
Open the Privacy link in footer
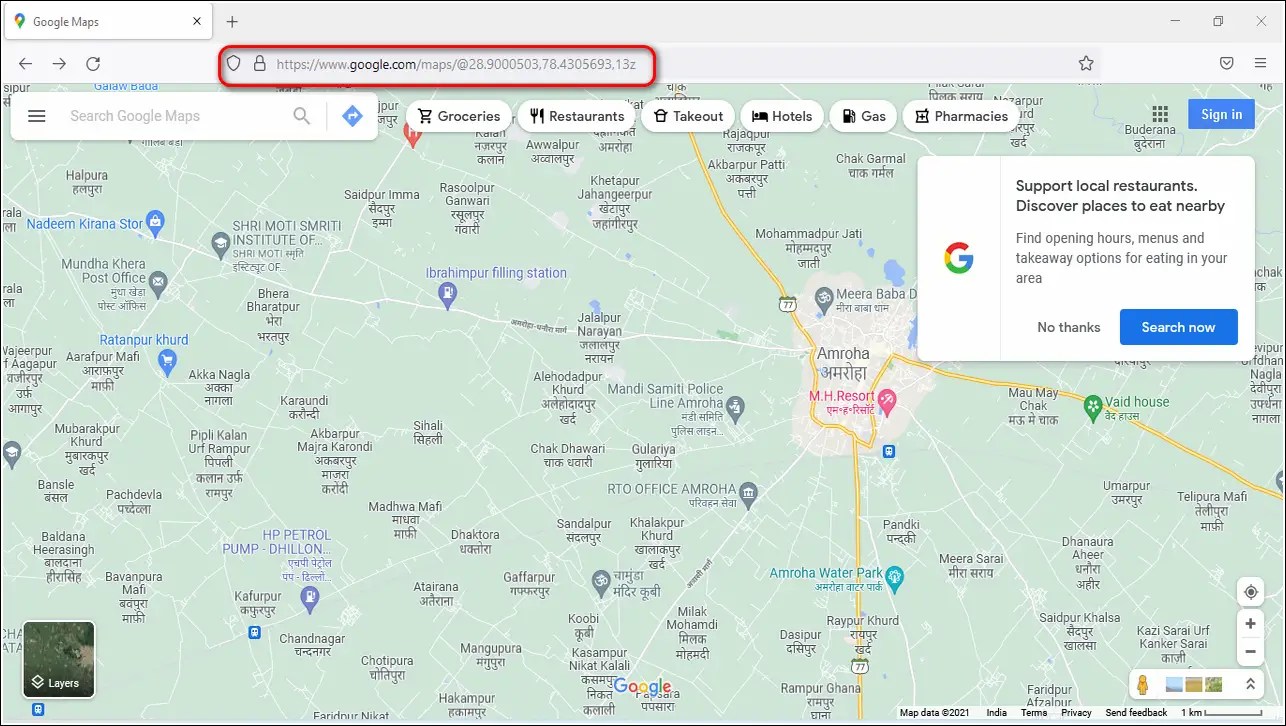pos(1076,713)
